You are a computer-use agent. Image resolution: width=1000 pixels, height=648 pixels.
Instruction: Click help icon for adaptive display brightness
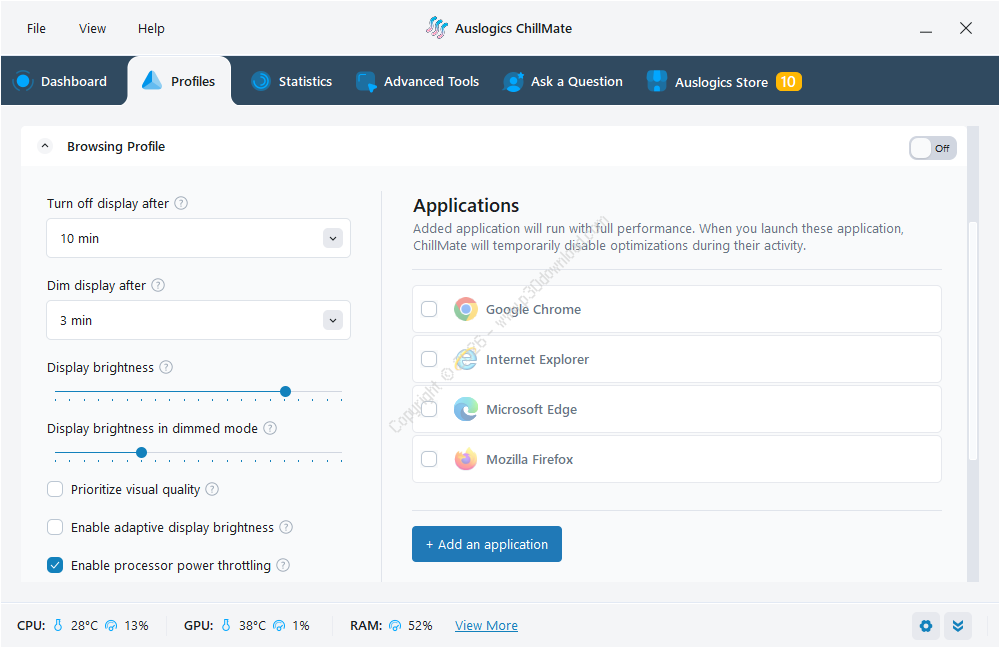286,527
